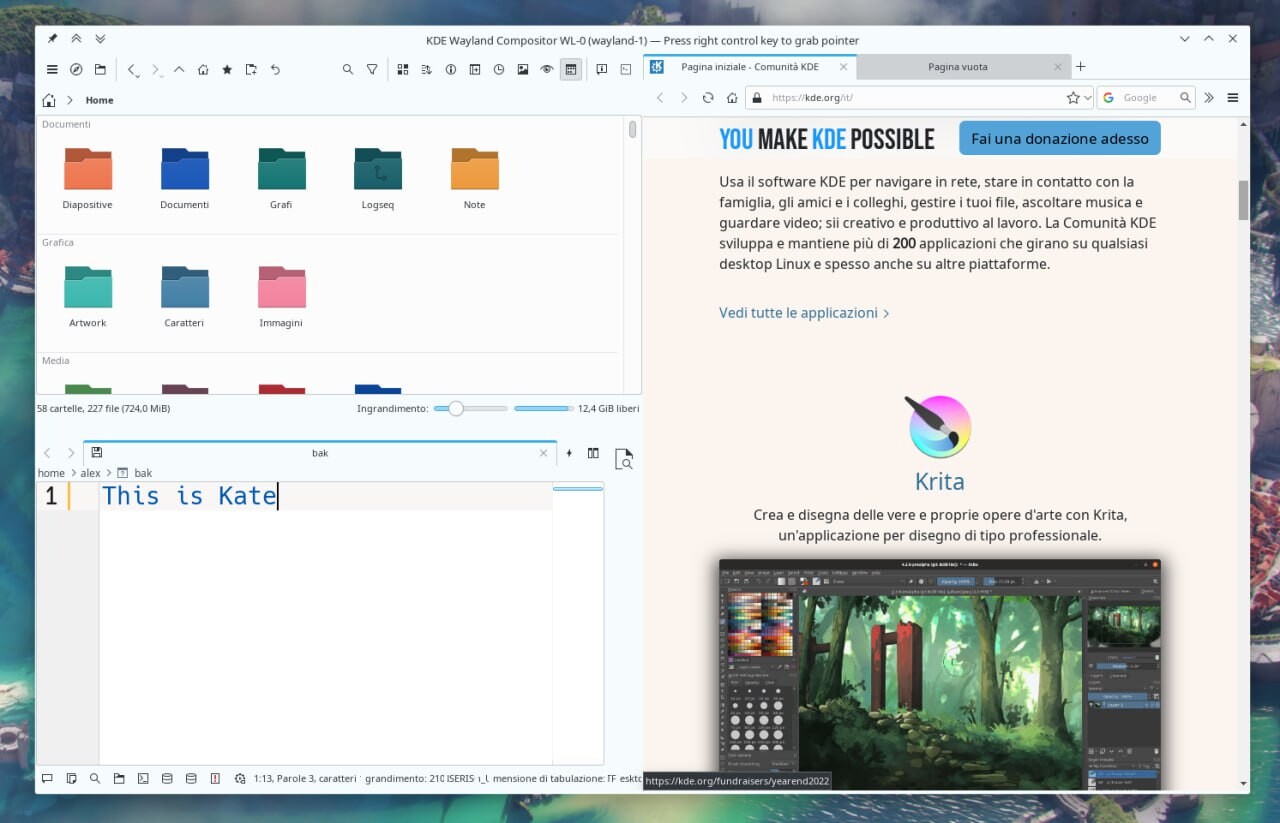Click the free disk space bar in Dolphin
This screenshot has width=1280, height=823.
point(543,408)
